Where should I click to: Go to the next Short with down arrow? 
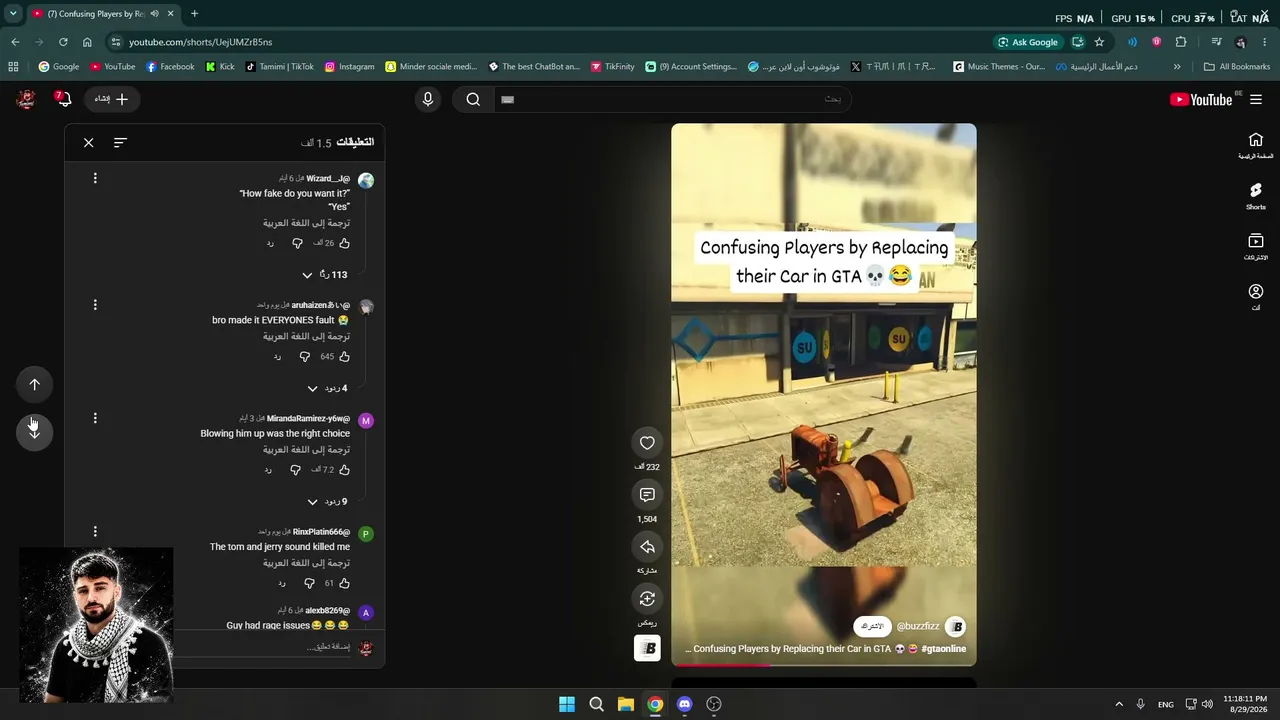click(34, 431)
